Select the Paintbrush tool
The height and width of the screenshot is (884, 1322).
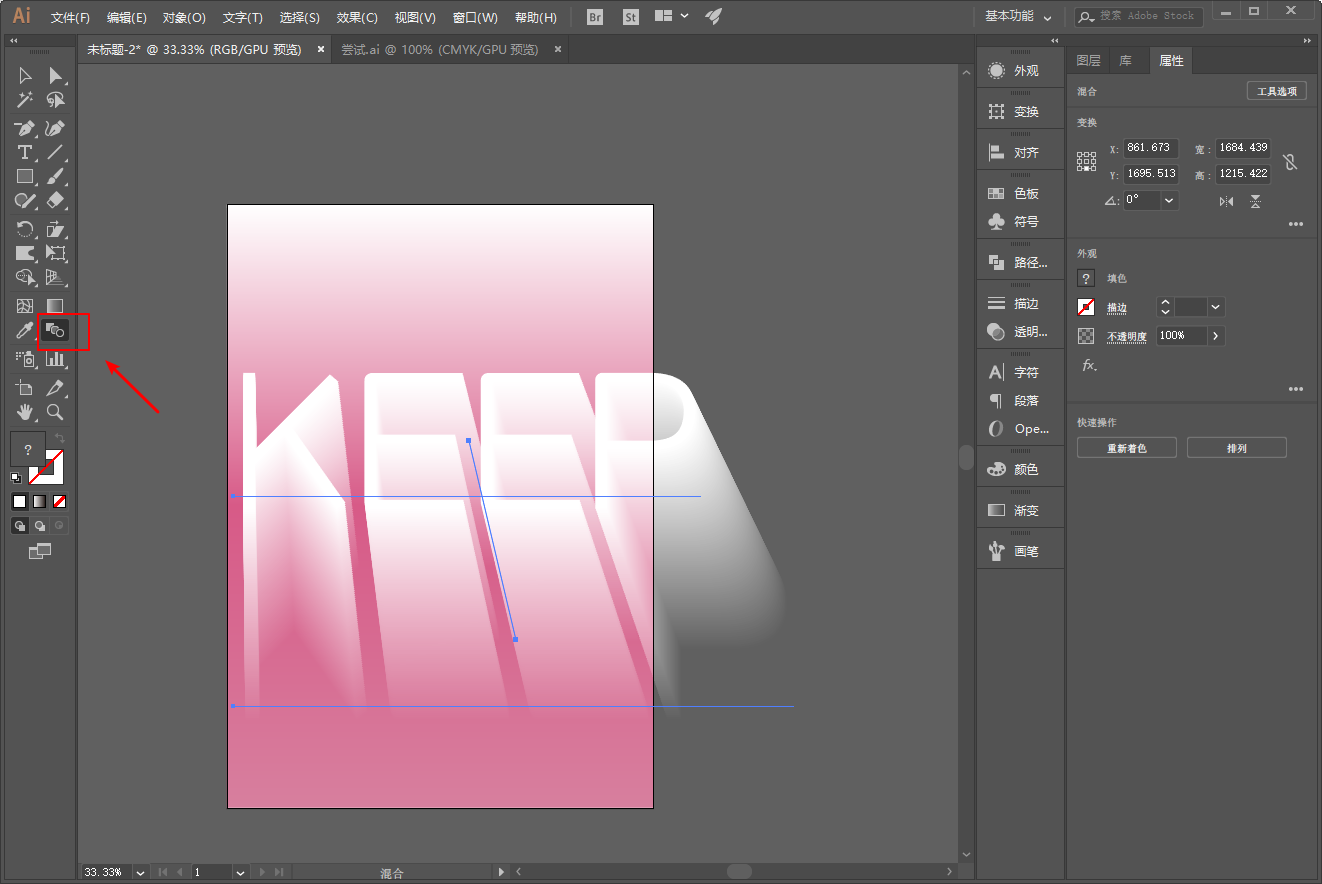coord(56,176)
